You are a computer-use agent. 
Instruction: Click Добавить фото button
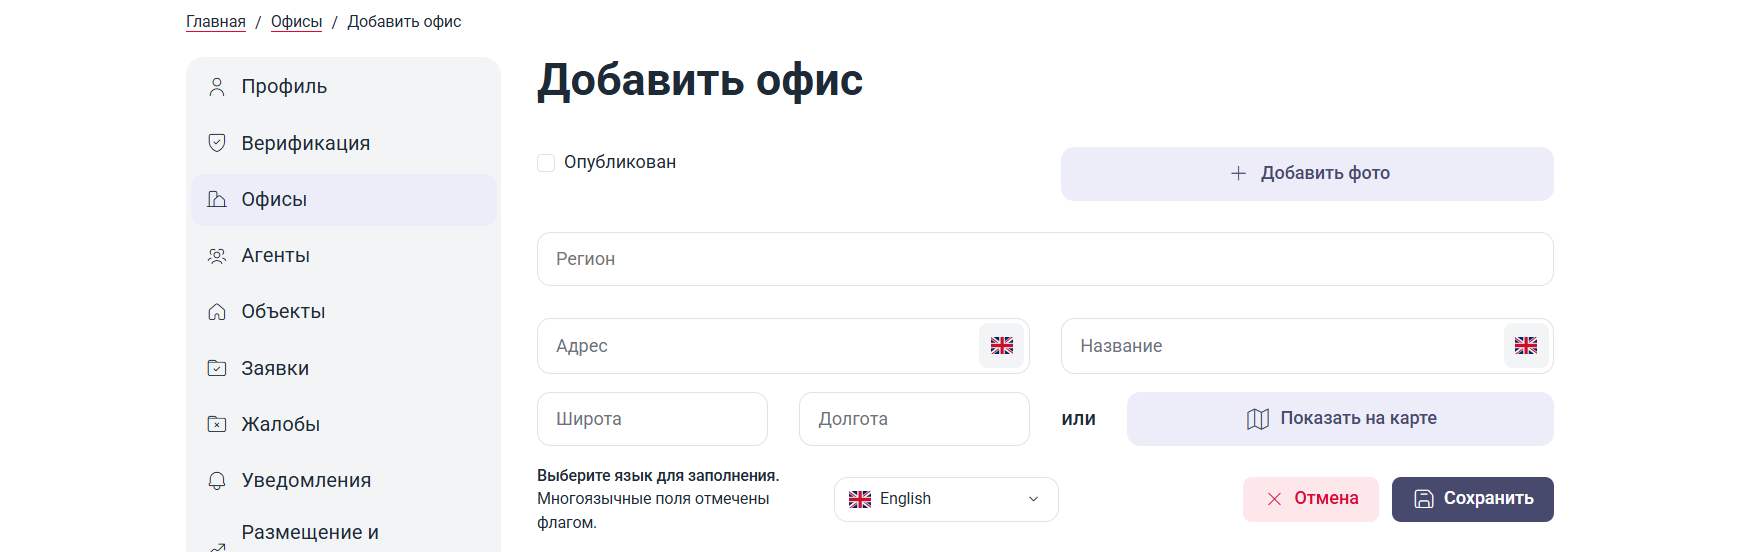[1307, 174]
